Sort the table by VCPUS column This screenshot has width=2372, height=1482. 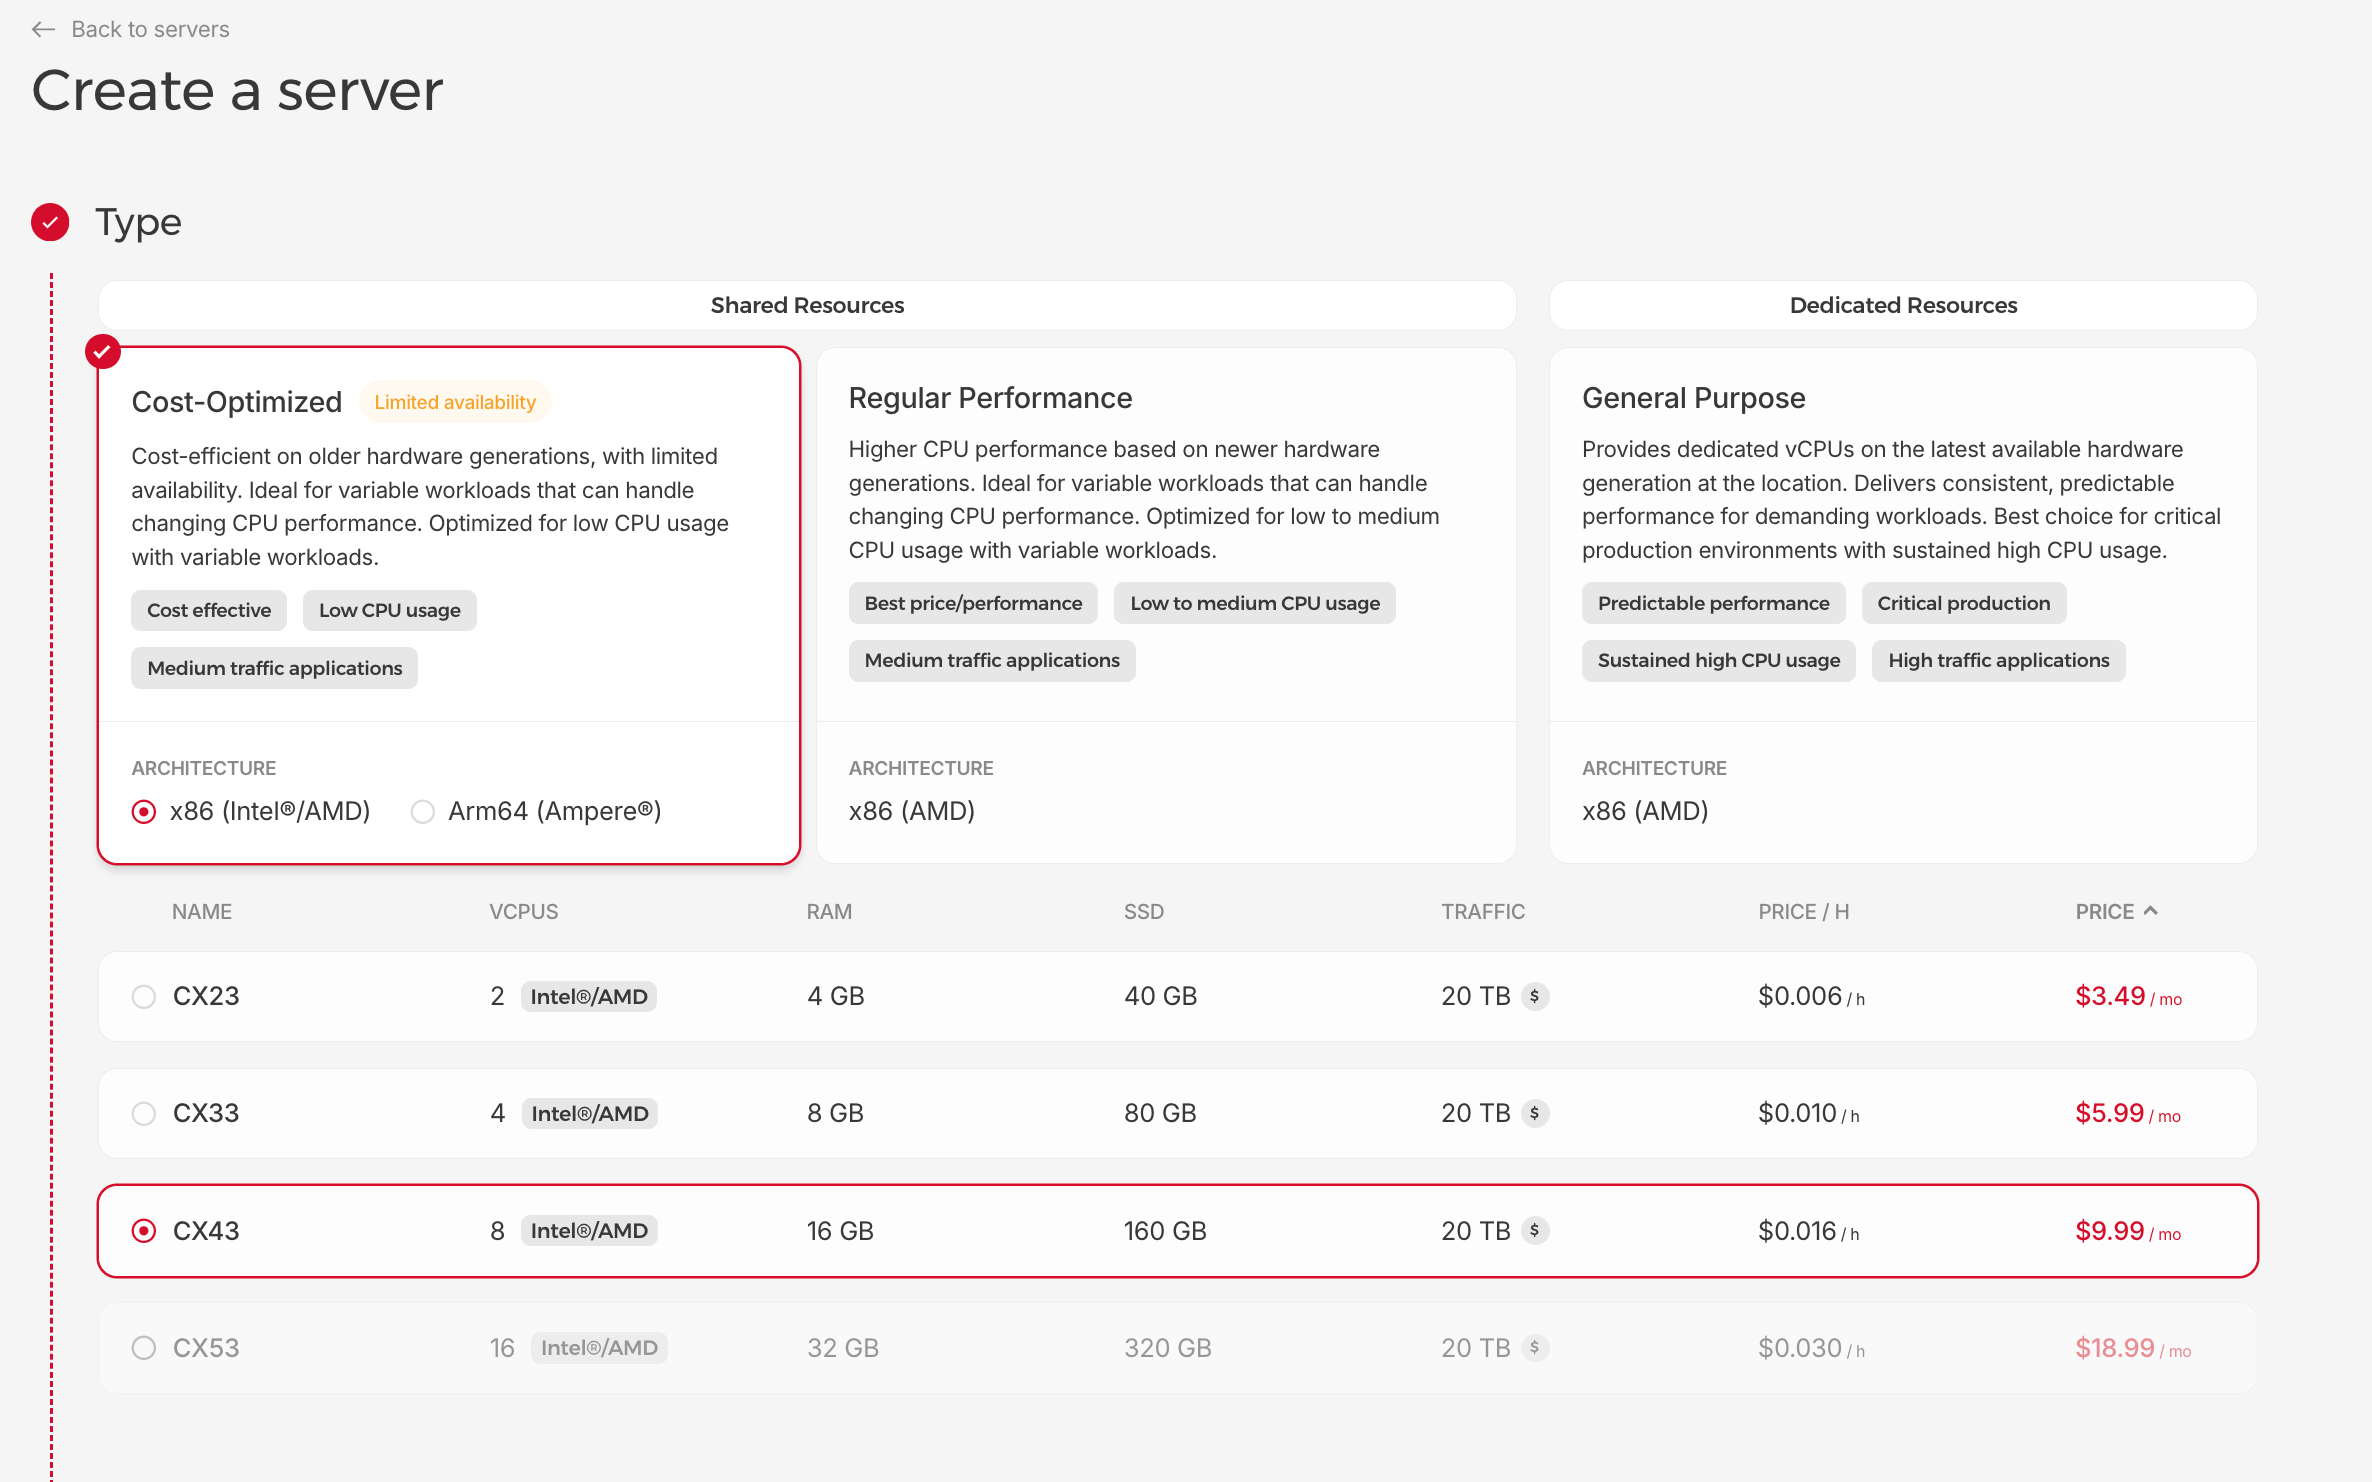point(523,912)
